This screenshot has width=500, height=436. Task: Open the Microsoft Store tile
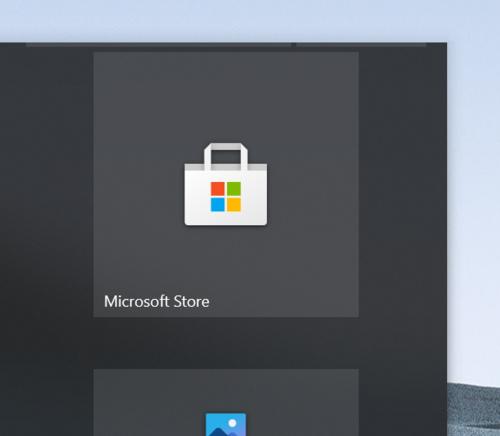click(226, 184)
